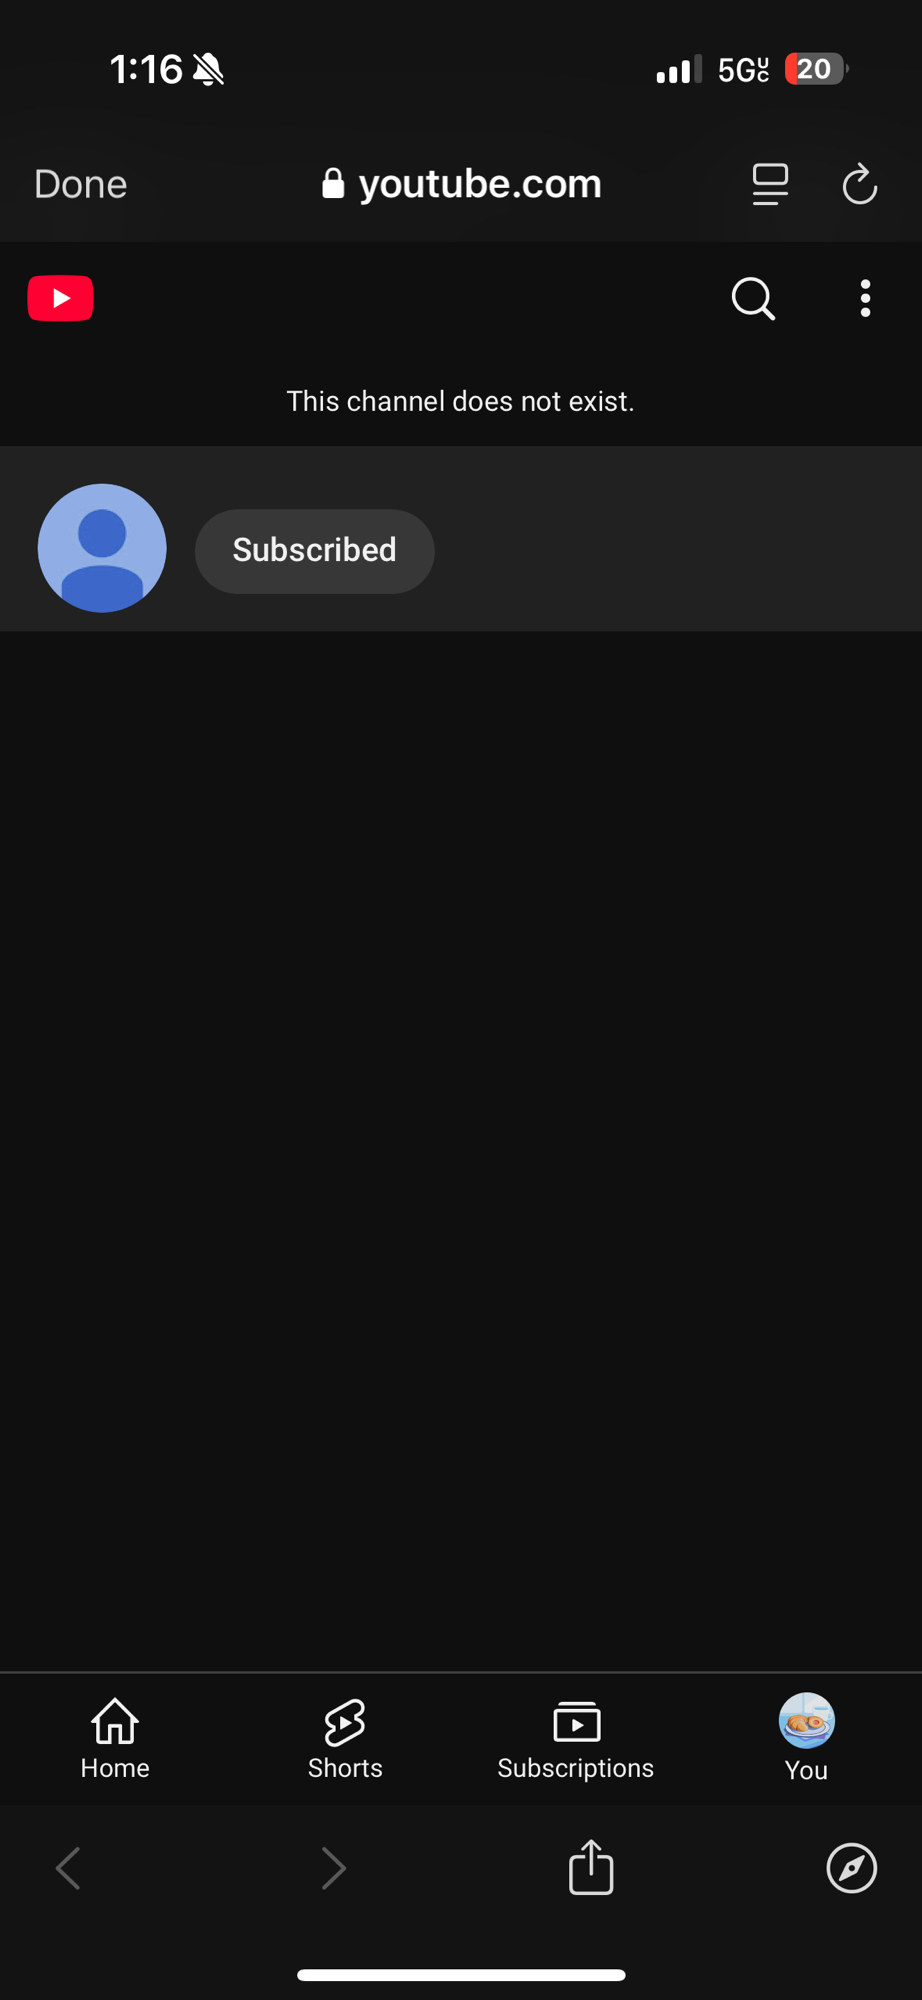This screenshot has width=922, height=2000.
Task: Toggle the Subscribed button
Action: [x=314, y=551]
